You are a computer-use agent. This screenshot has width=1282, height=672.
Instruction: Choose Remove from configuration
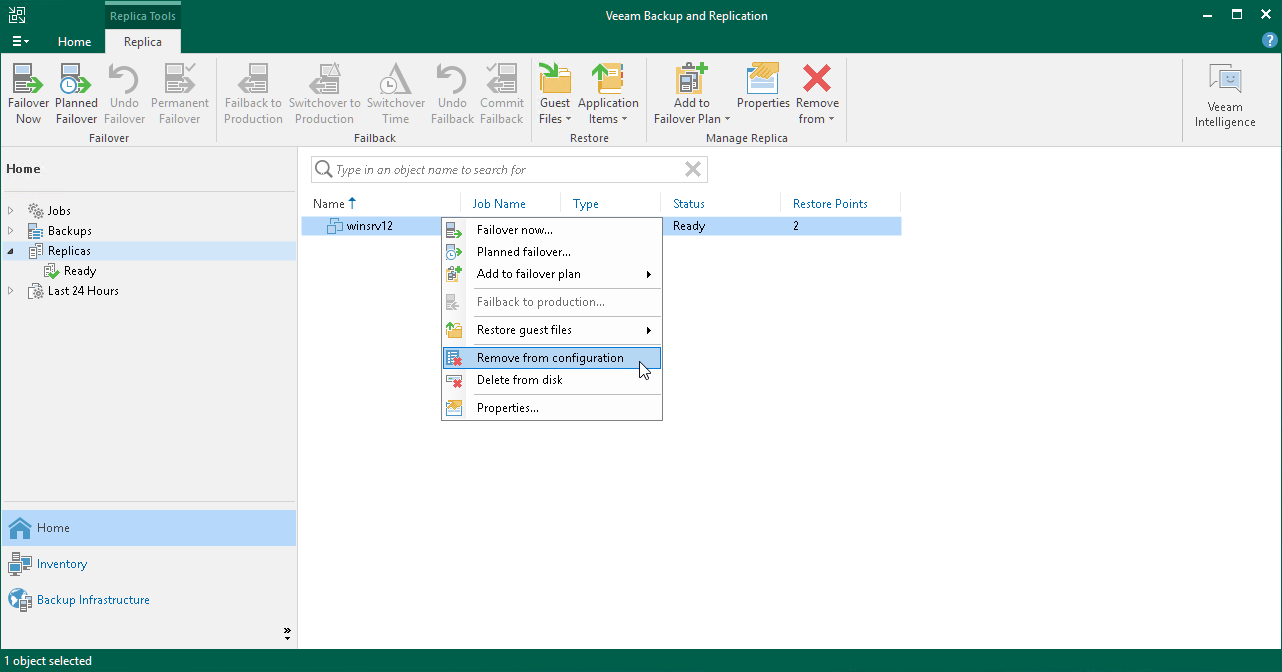click(x=552, y=358)
